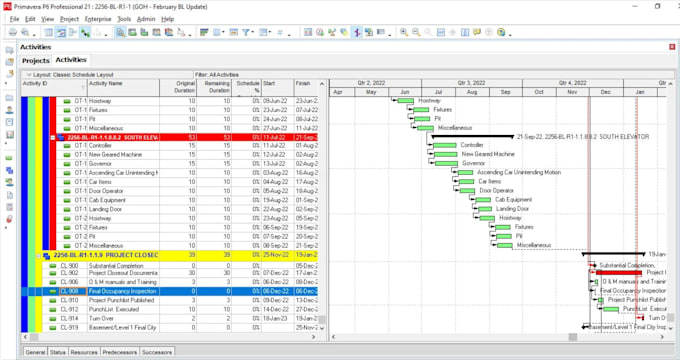The image size is (680, 360).
Task: Select the PunchList Executed activity row
Action: tap(180, 309)
